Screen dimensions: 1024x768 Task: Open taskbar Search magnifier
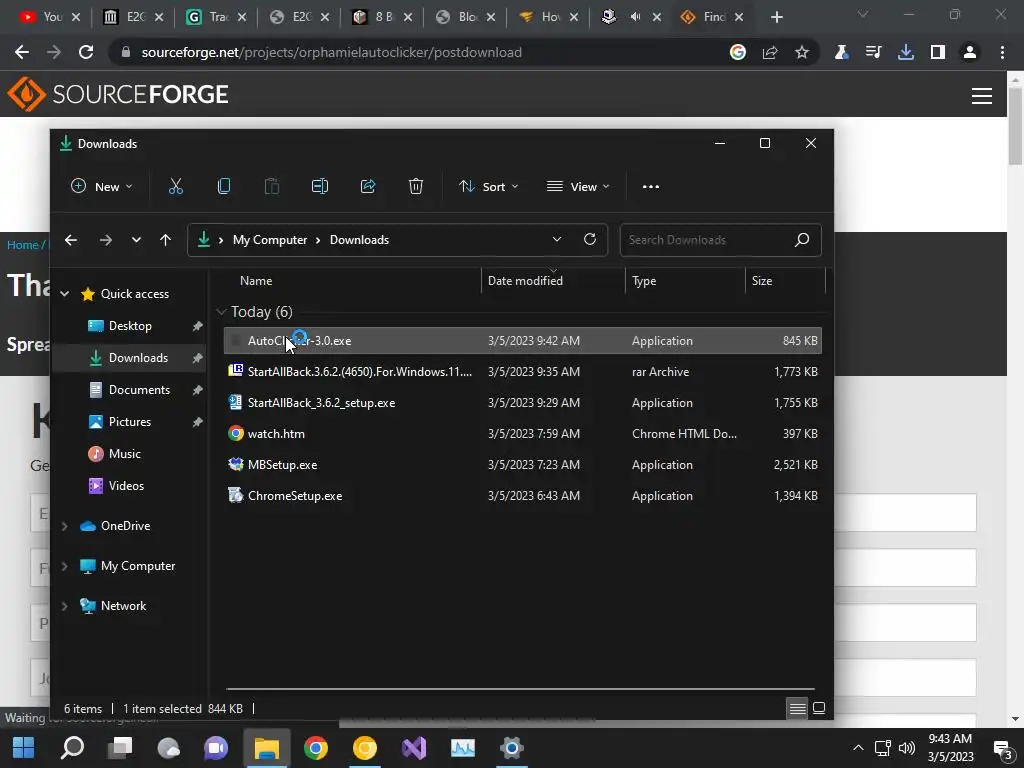coord(72,748)
